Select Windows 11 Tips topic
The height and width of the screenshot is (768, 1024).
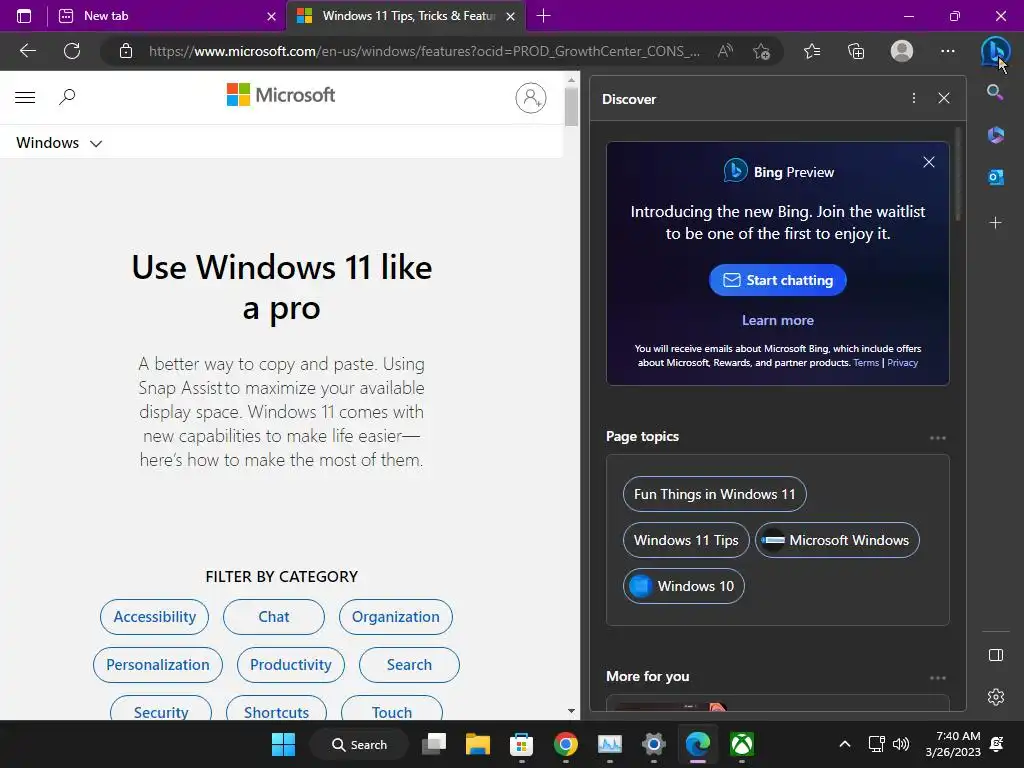click(x=686, y=540)
